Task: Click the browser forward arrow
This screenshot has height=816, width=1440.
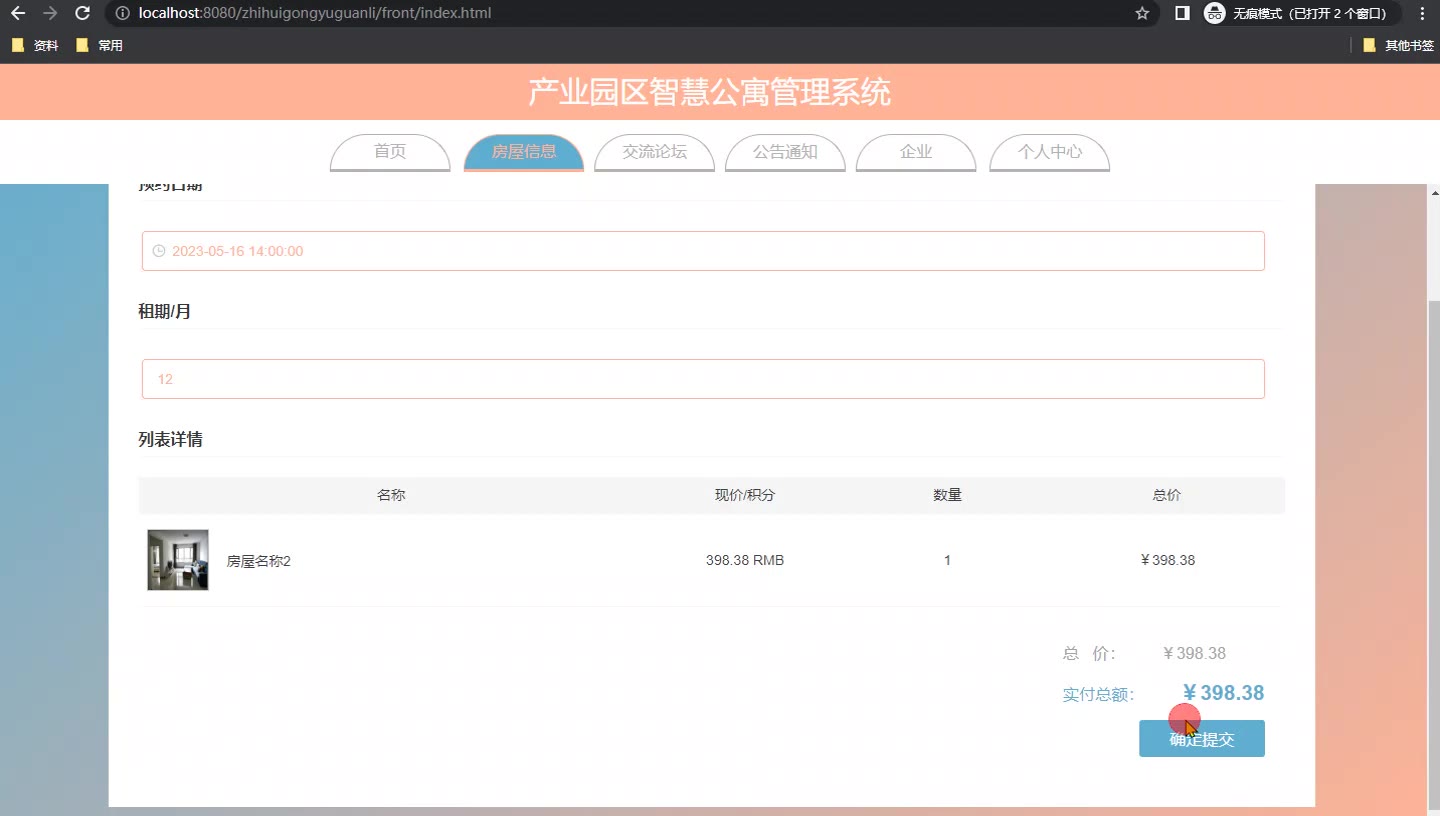Action: coord(50,14)
